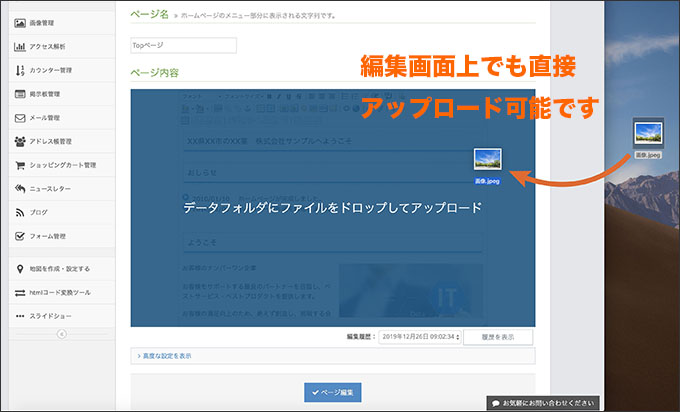This screenshot has height=412, width=680.
Task: Click the 履歴を表示 button
Action: [498, 337]
